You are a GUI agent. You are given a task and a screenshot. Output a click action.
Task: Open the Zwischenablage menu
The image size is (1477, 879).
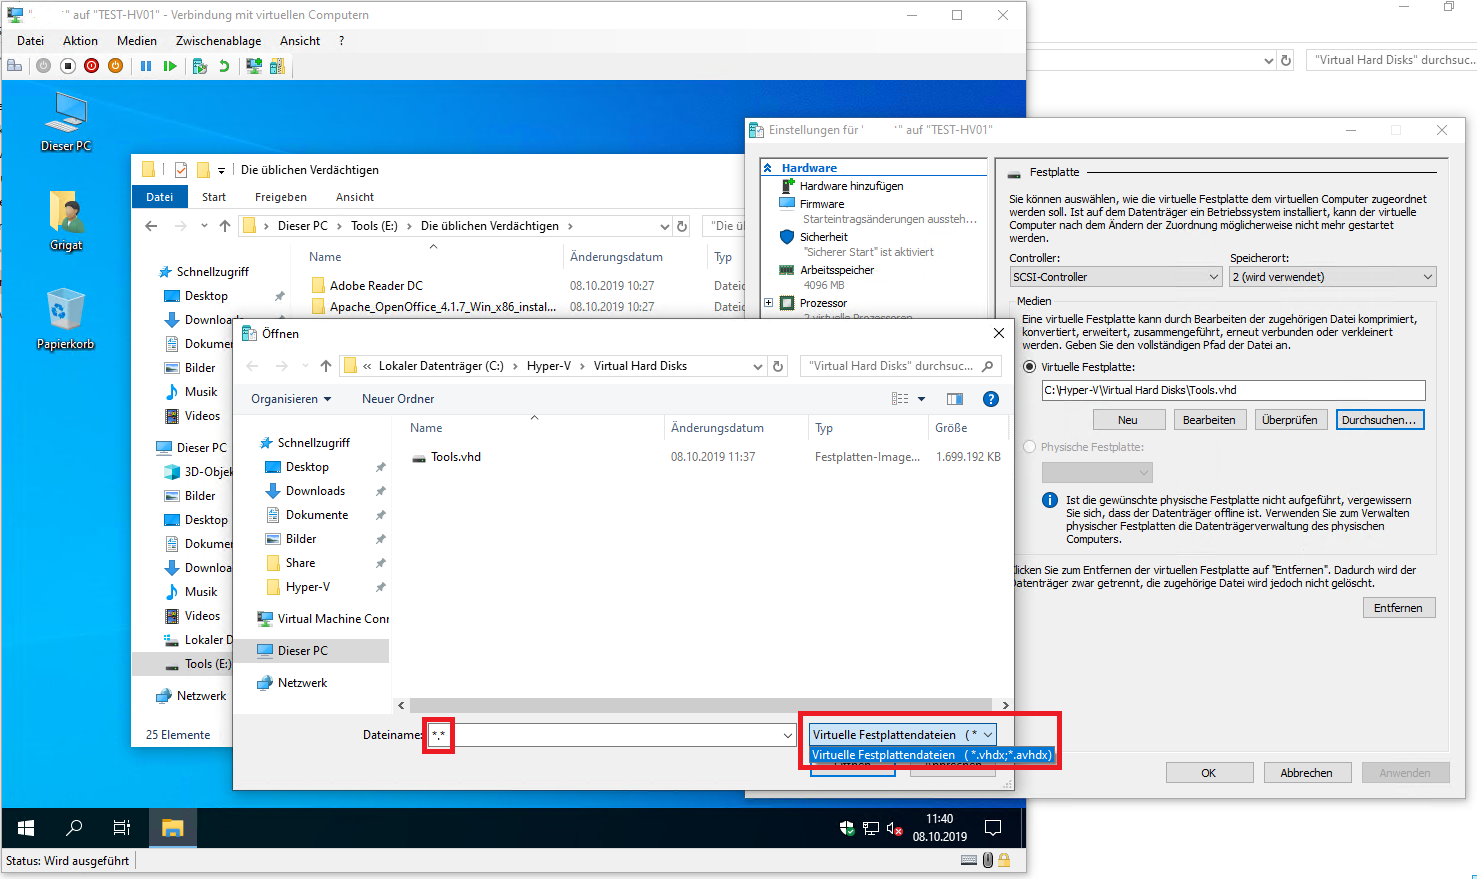218,41
